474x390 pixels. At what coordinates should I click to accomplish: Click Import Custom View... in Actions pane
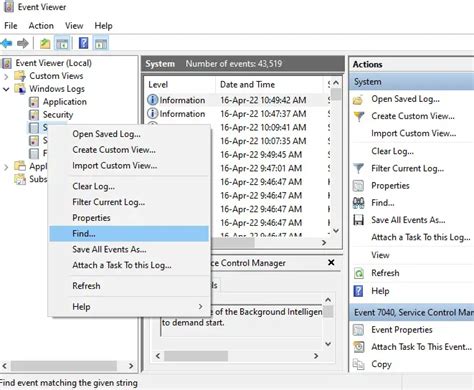pyautogui.click(x=413, y=133)
